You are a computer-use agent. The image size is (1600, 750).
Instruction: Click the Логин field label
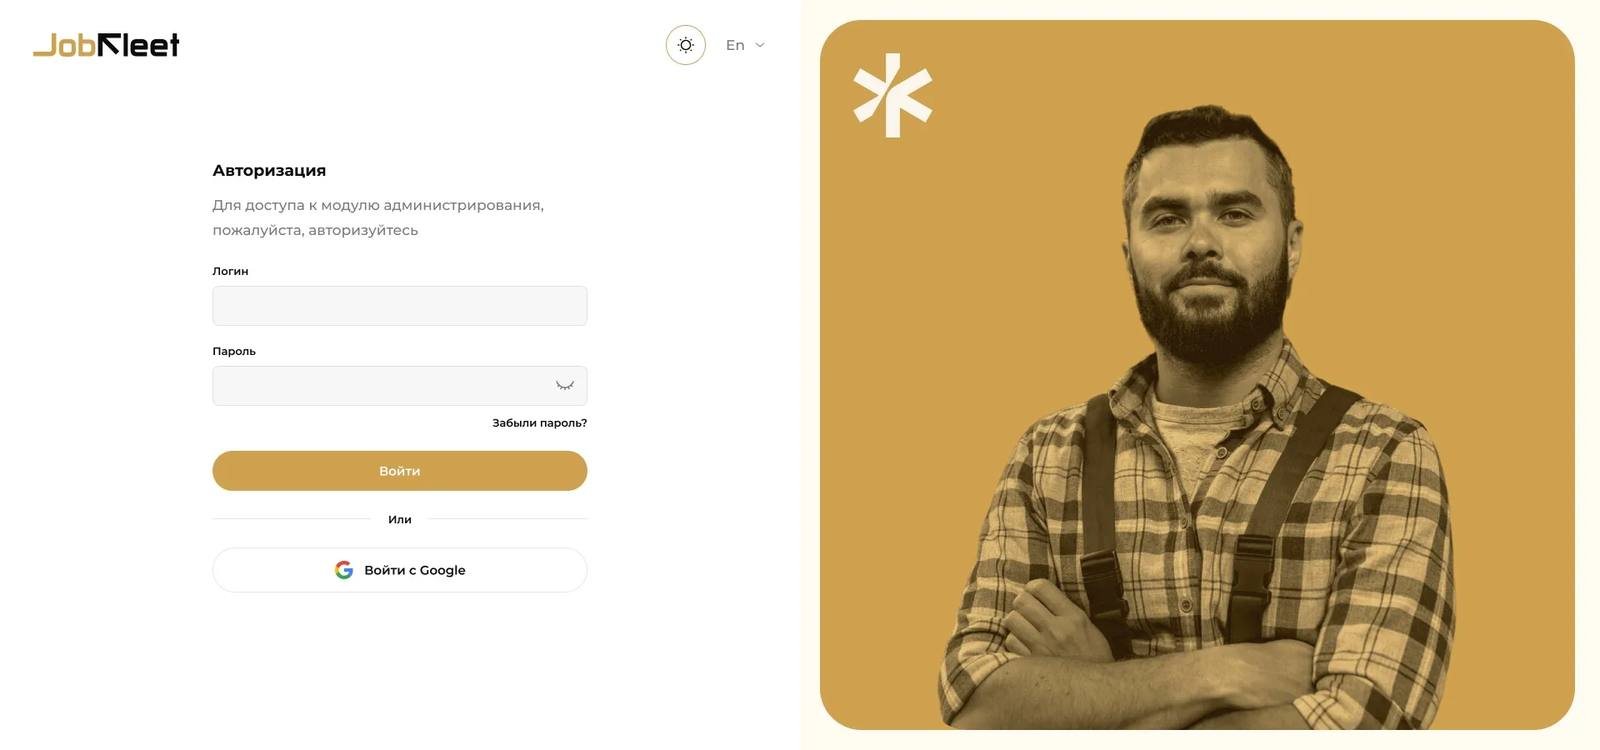click(x=230, y=271)
